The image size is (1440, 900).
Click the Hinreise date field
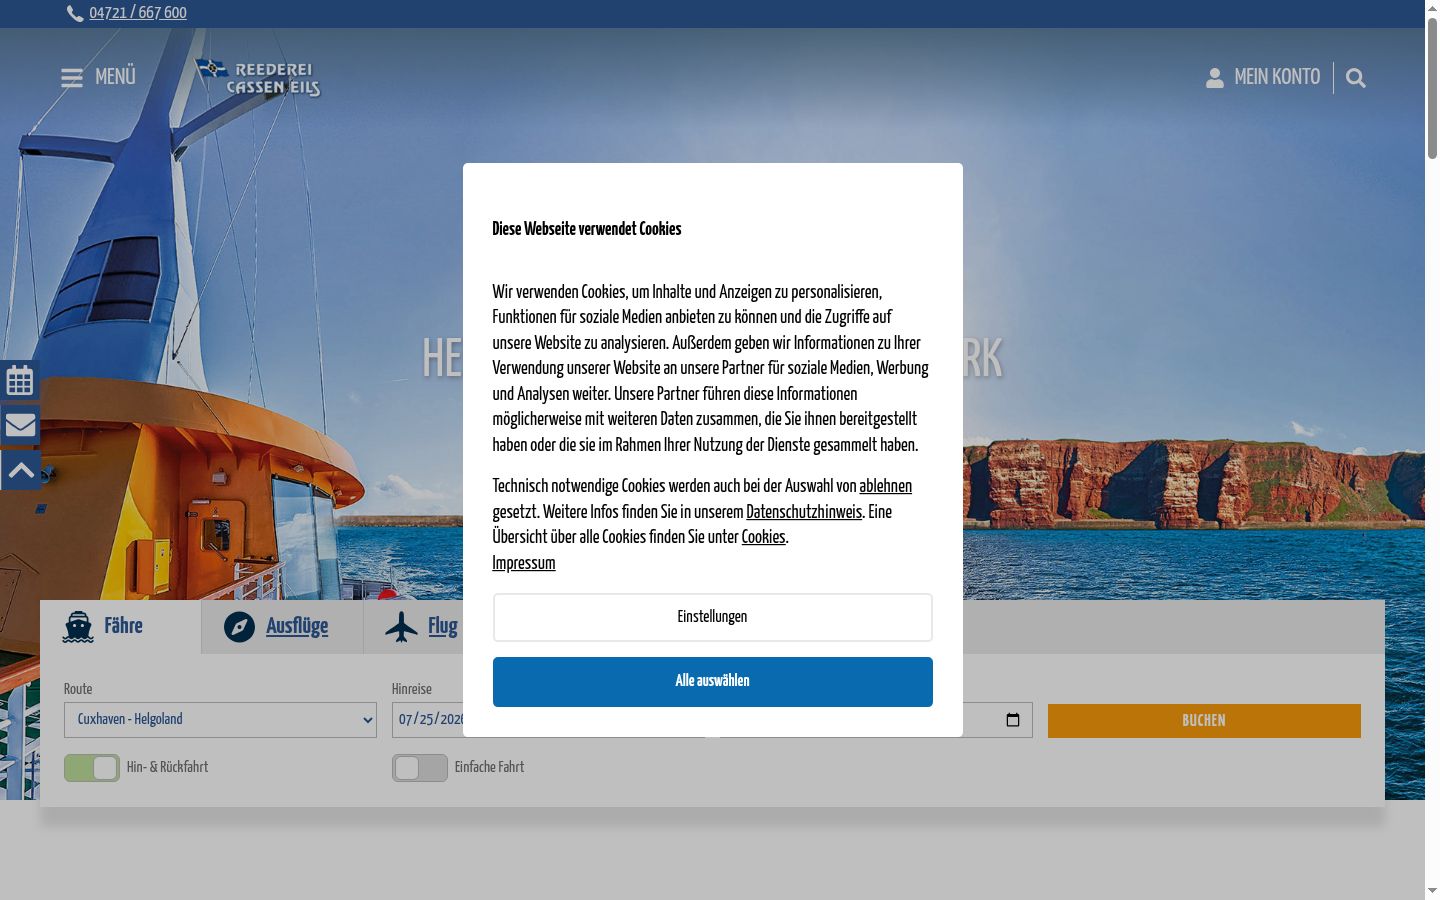428,720
